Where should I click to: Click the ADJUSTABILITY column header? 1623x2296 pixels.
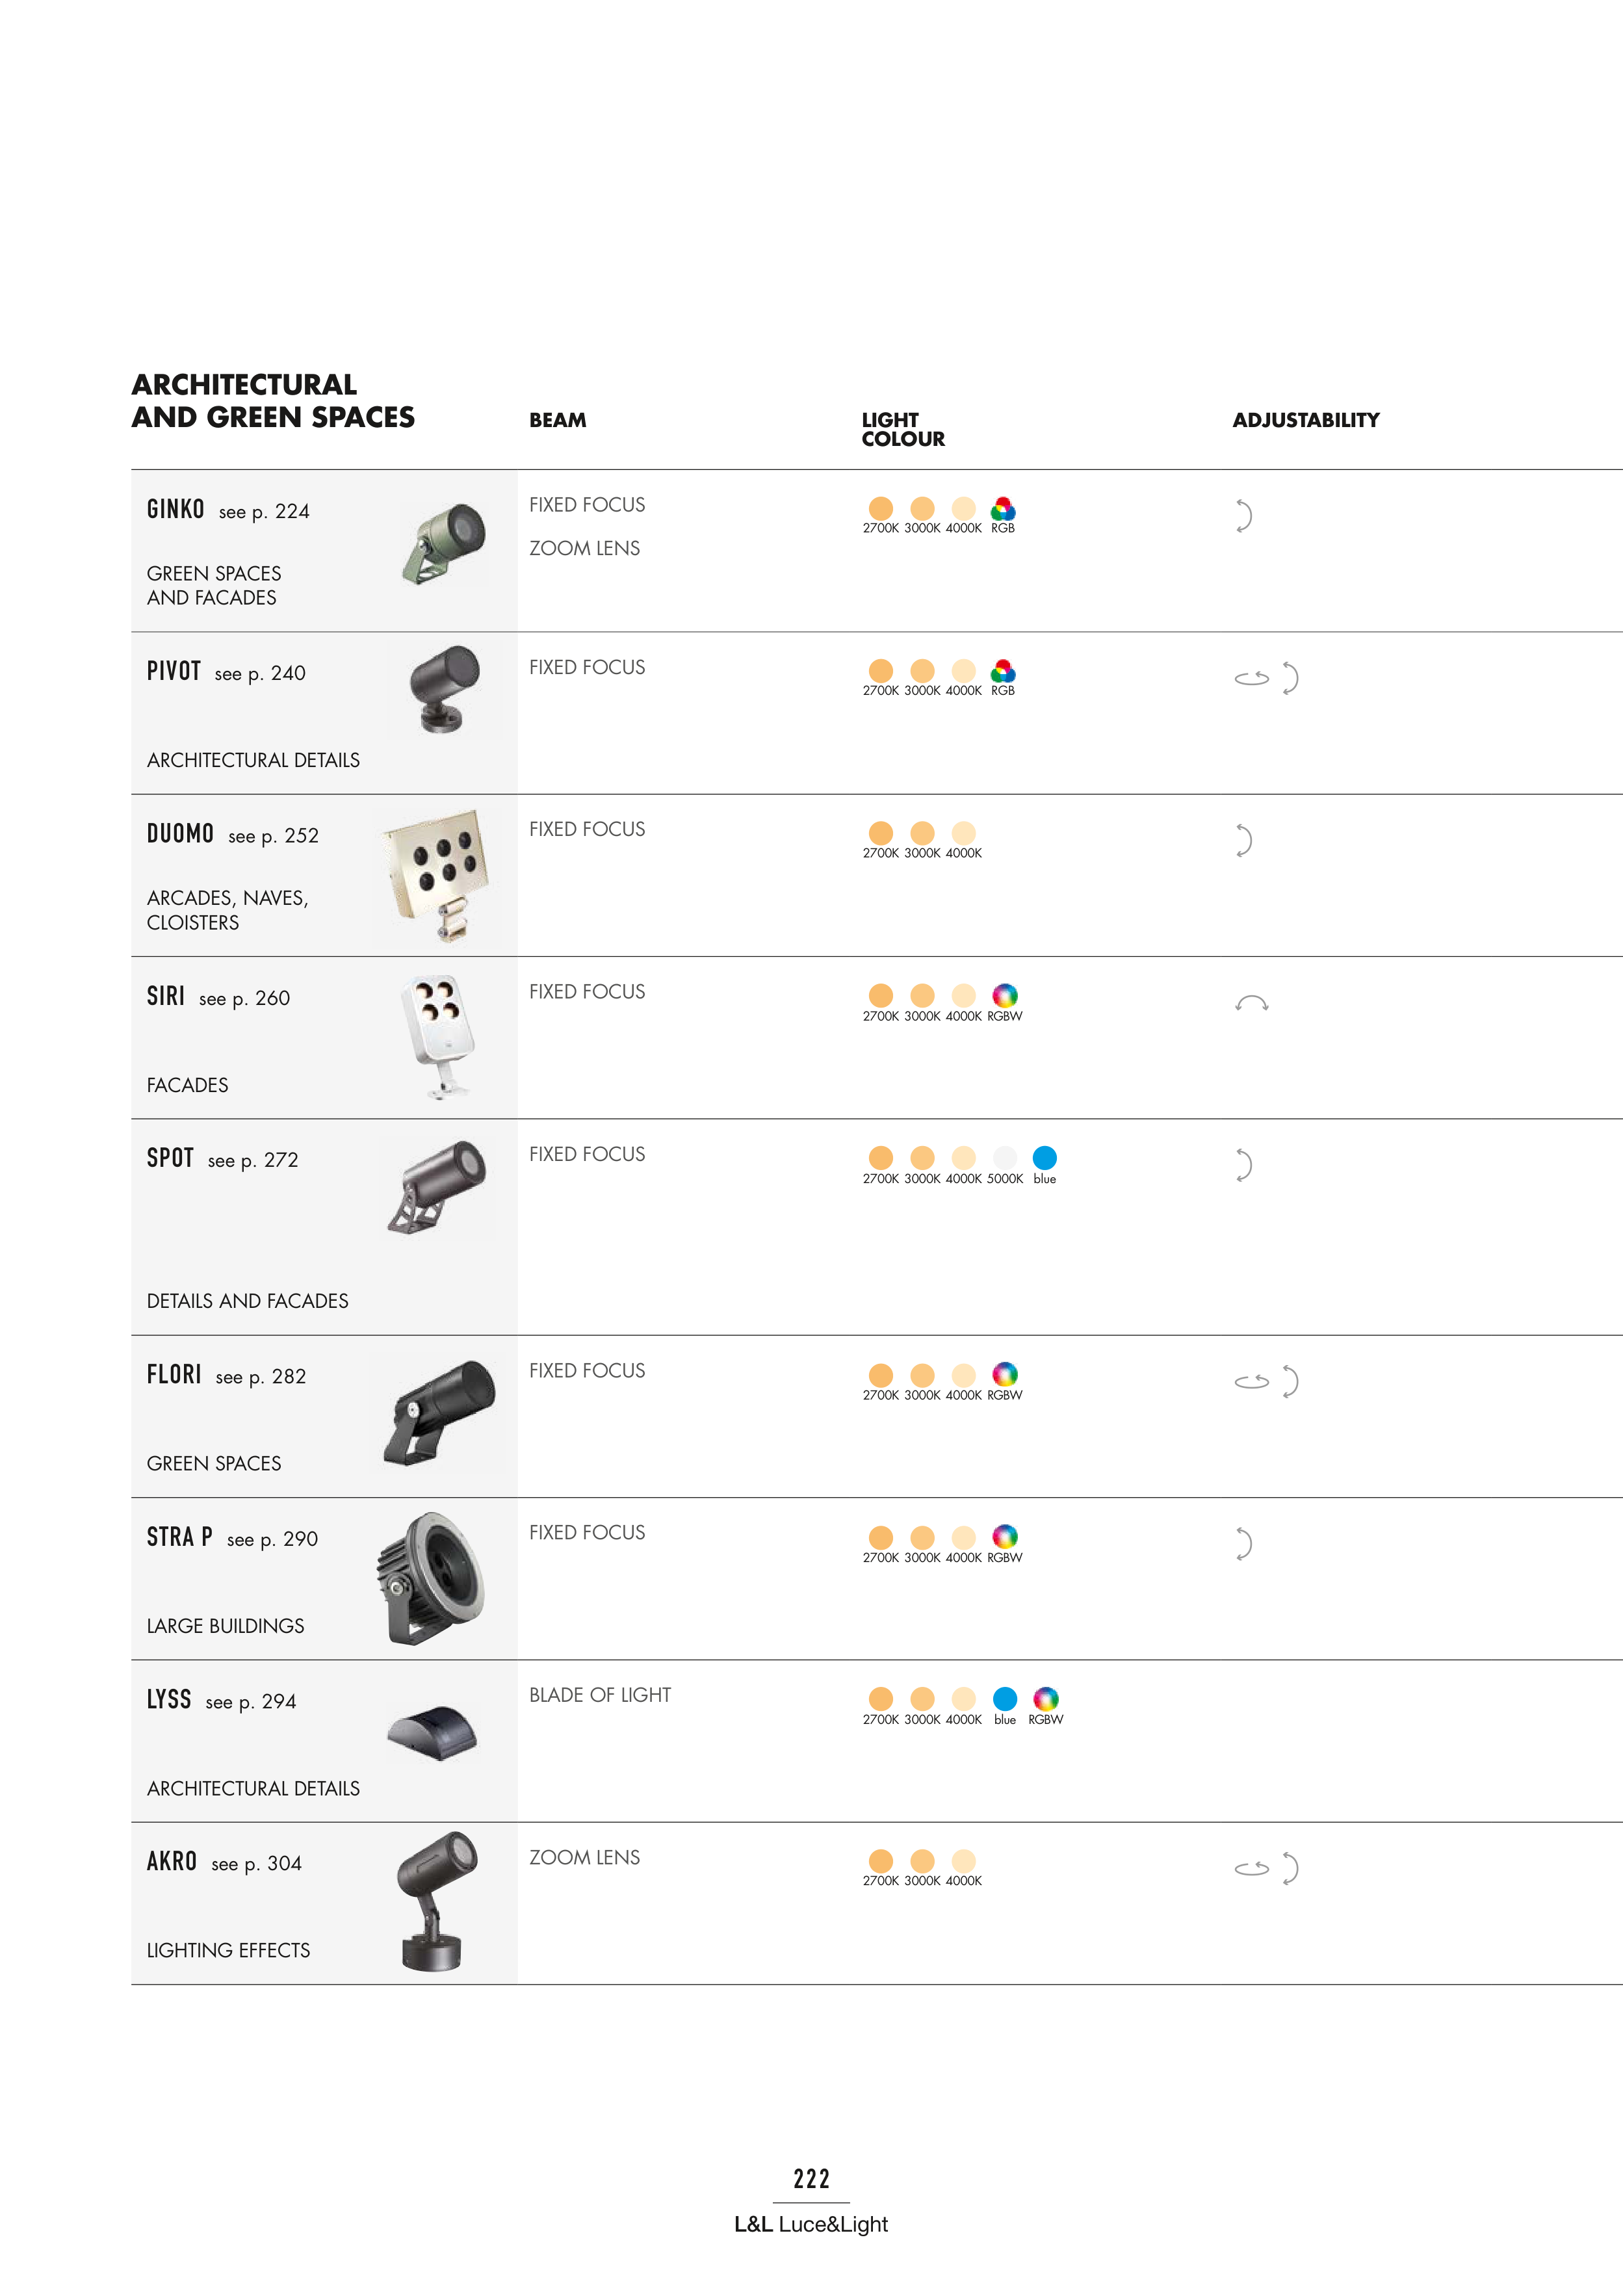tap(1305, 420)
